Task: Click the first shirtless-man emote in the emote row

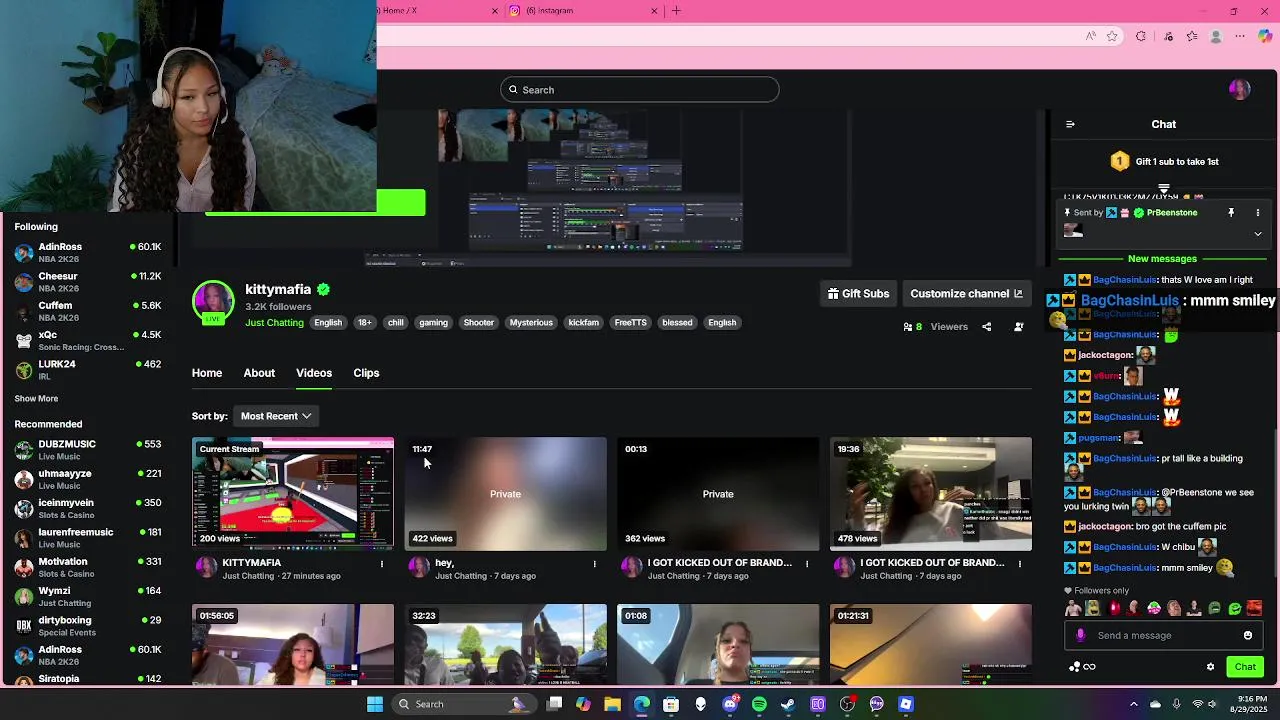Action: click(x=1074, y=608)
